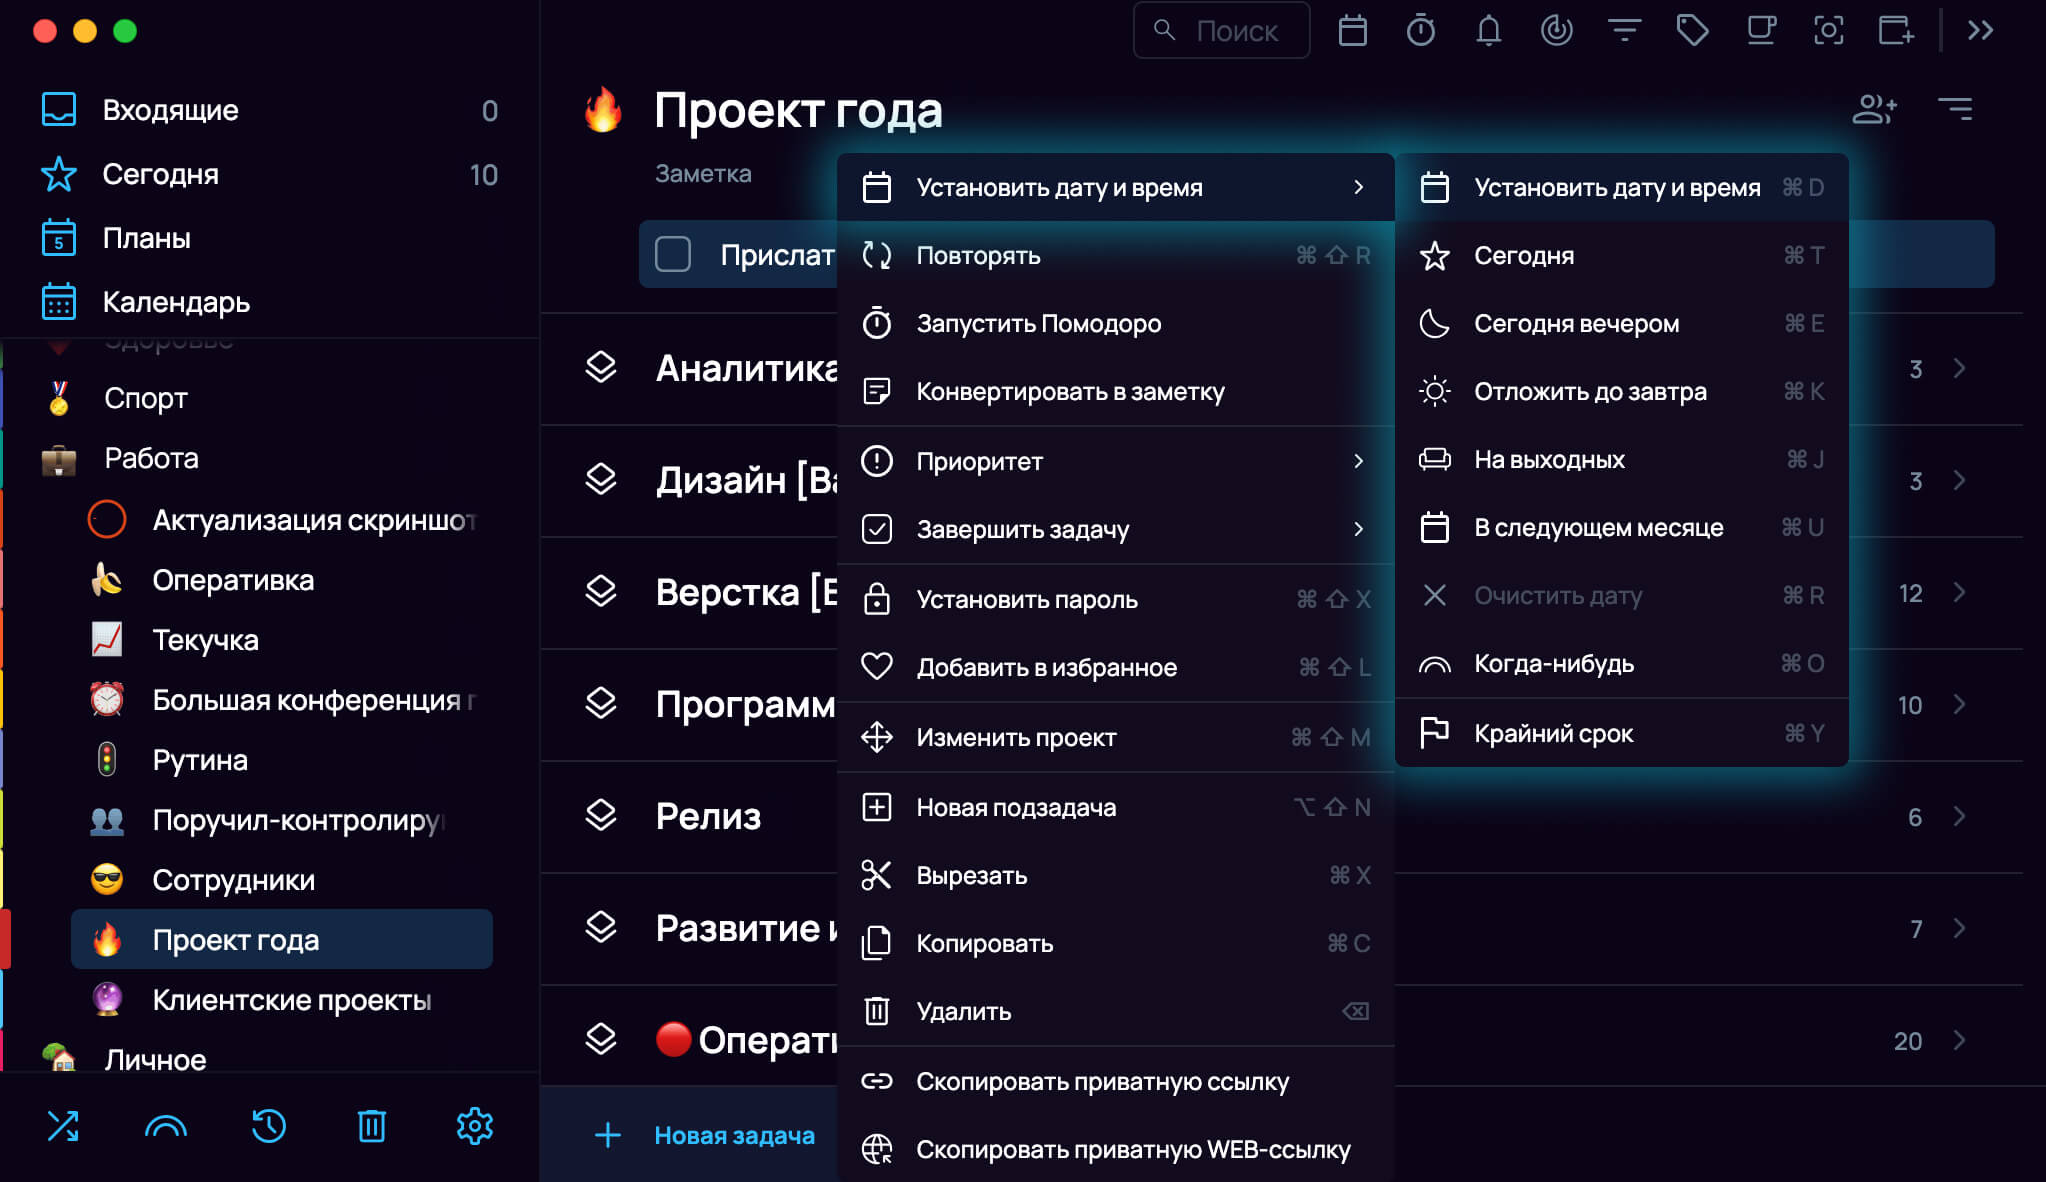2046x1182 pixels.
Task: Click the calendar icon in top toolbar
Action: (1352, 31)
